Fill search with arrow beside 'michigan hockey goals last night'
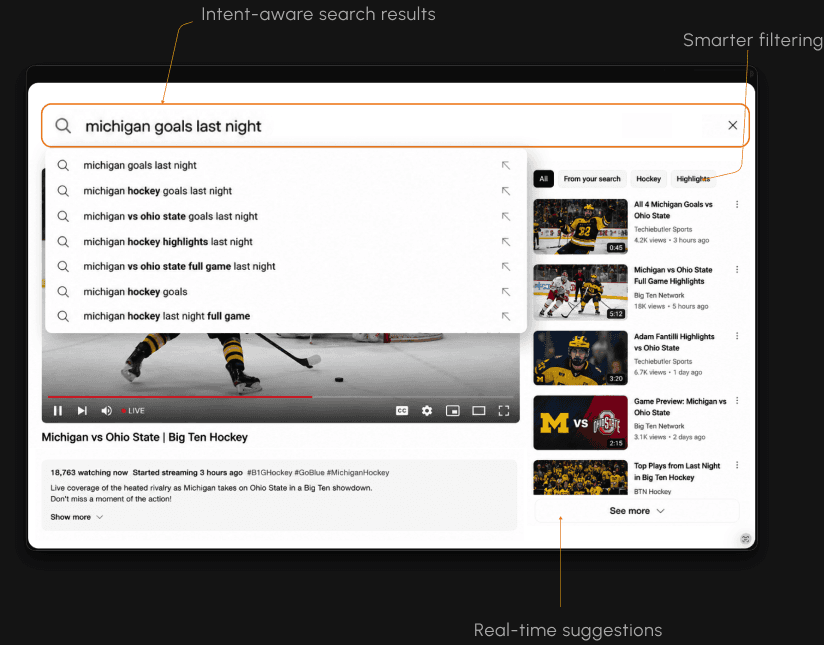 [x=506, y=191]
